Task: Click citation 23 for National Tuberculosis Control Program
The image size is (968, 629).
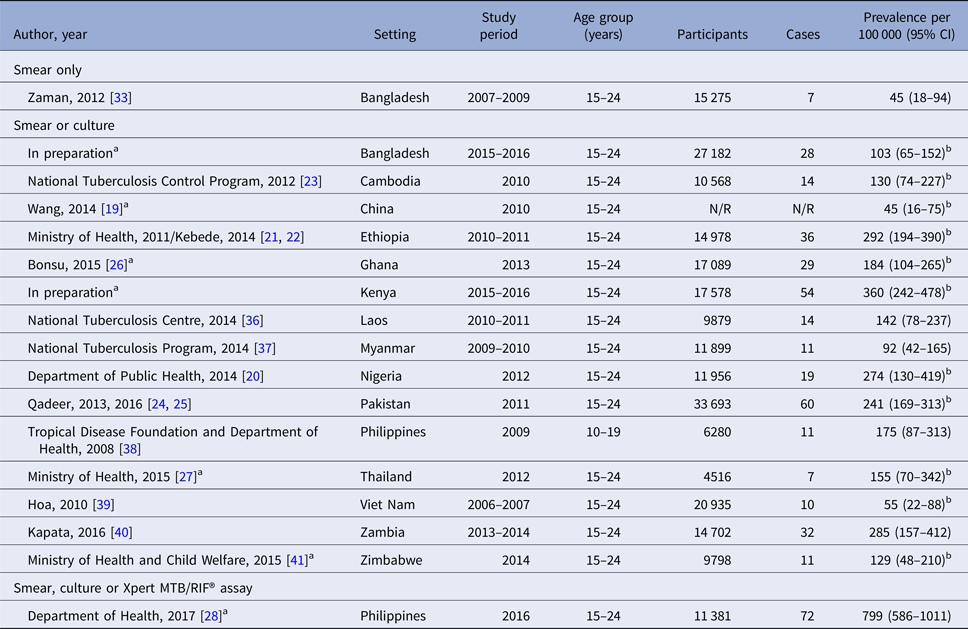Action: click(311, 181)
